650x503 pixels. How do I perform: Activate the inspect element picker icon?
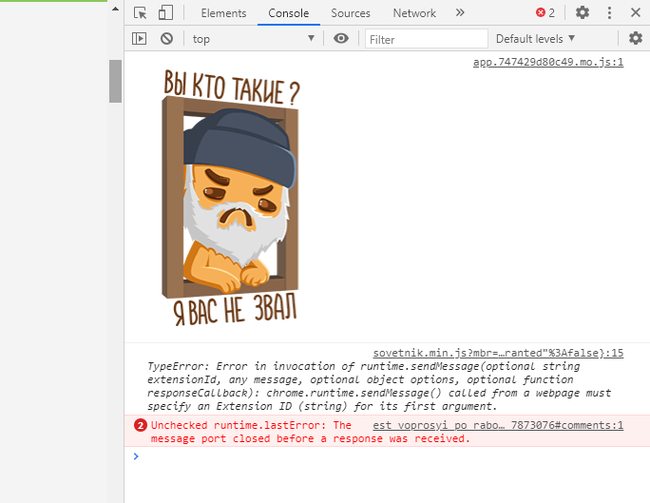tap(140, 13)
